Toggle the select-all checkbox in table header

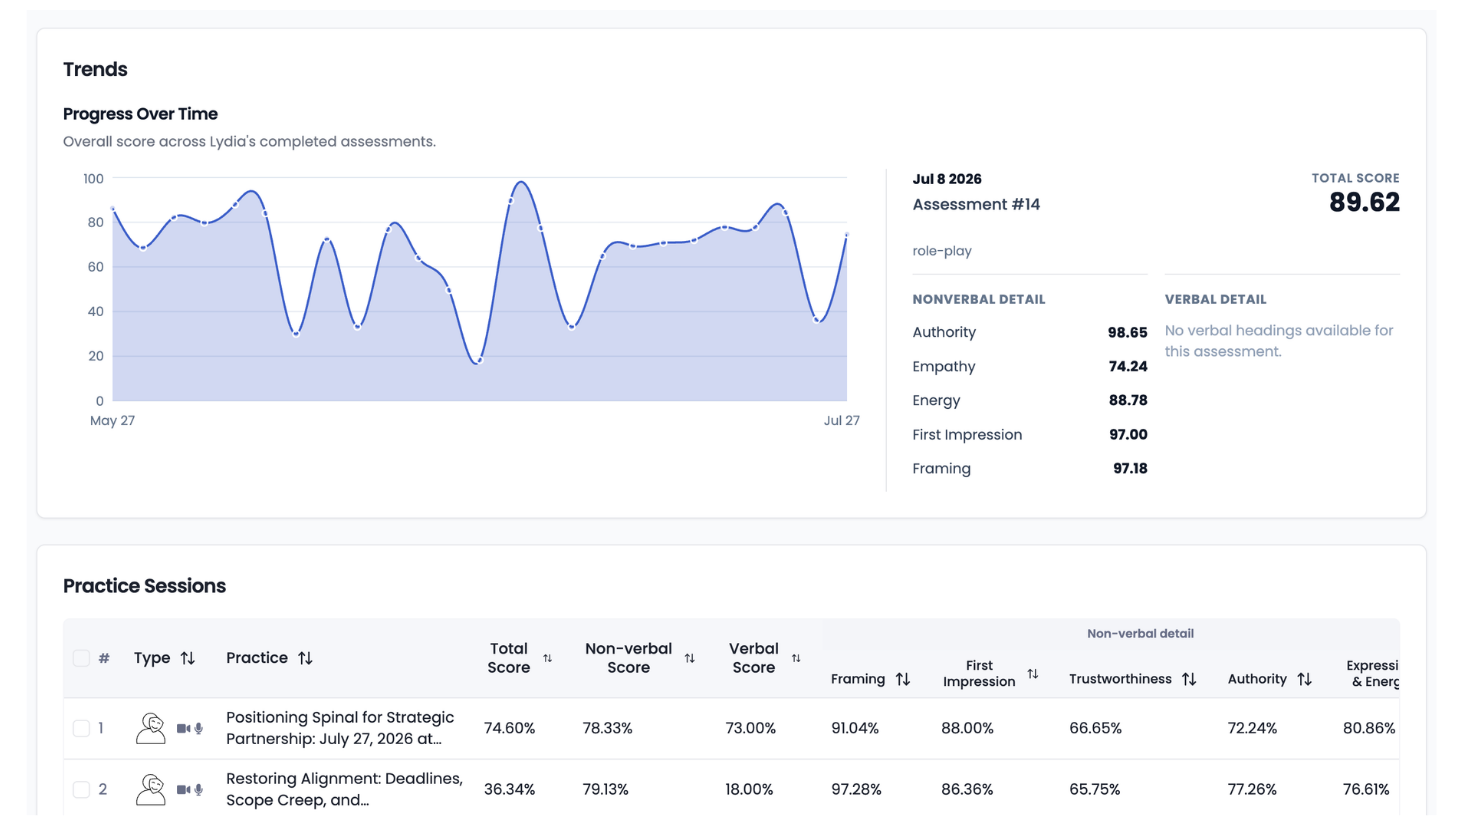81,658
